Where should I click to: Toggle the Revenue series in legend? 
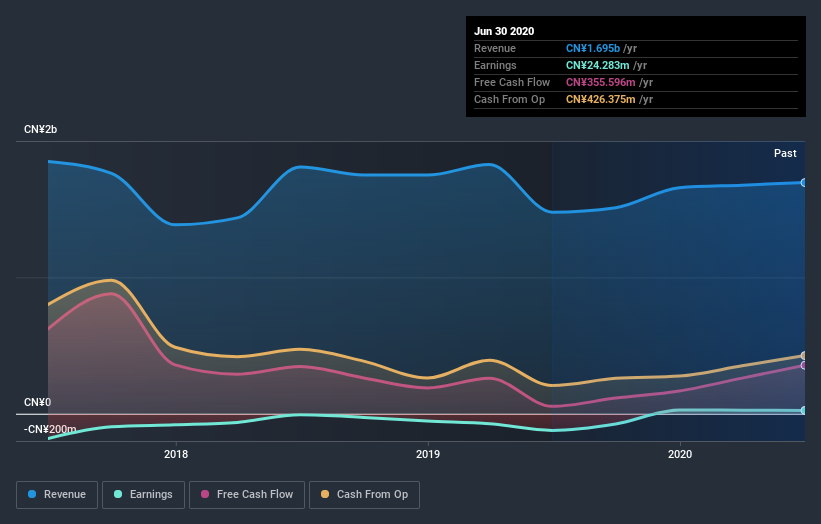[57, 495]
